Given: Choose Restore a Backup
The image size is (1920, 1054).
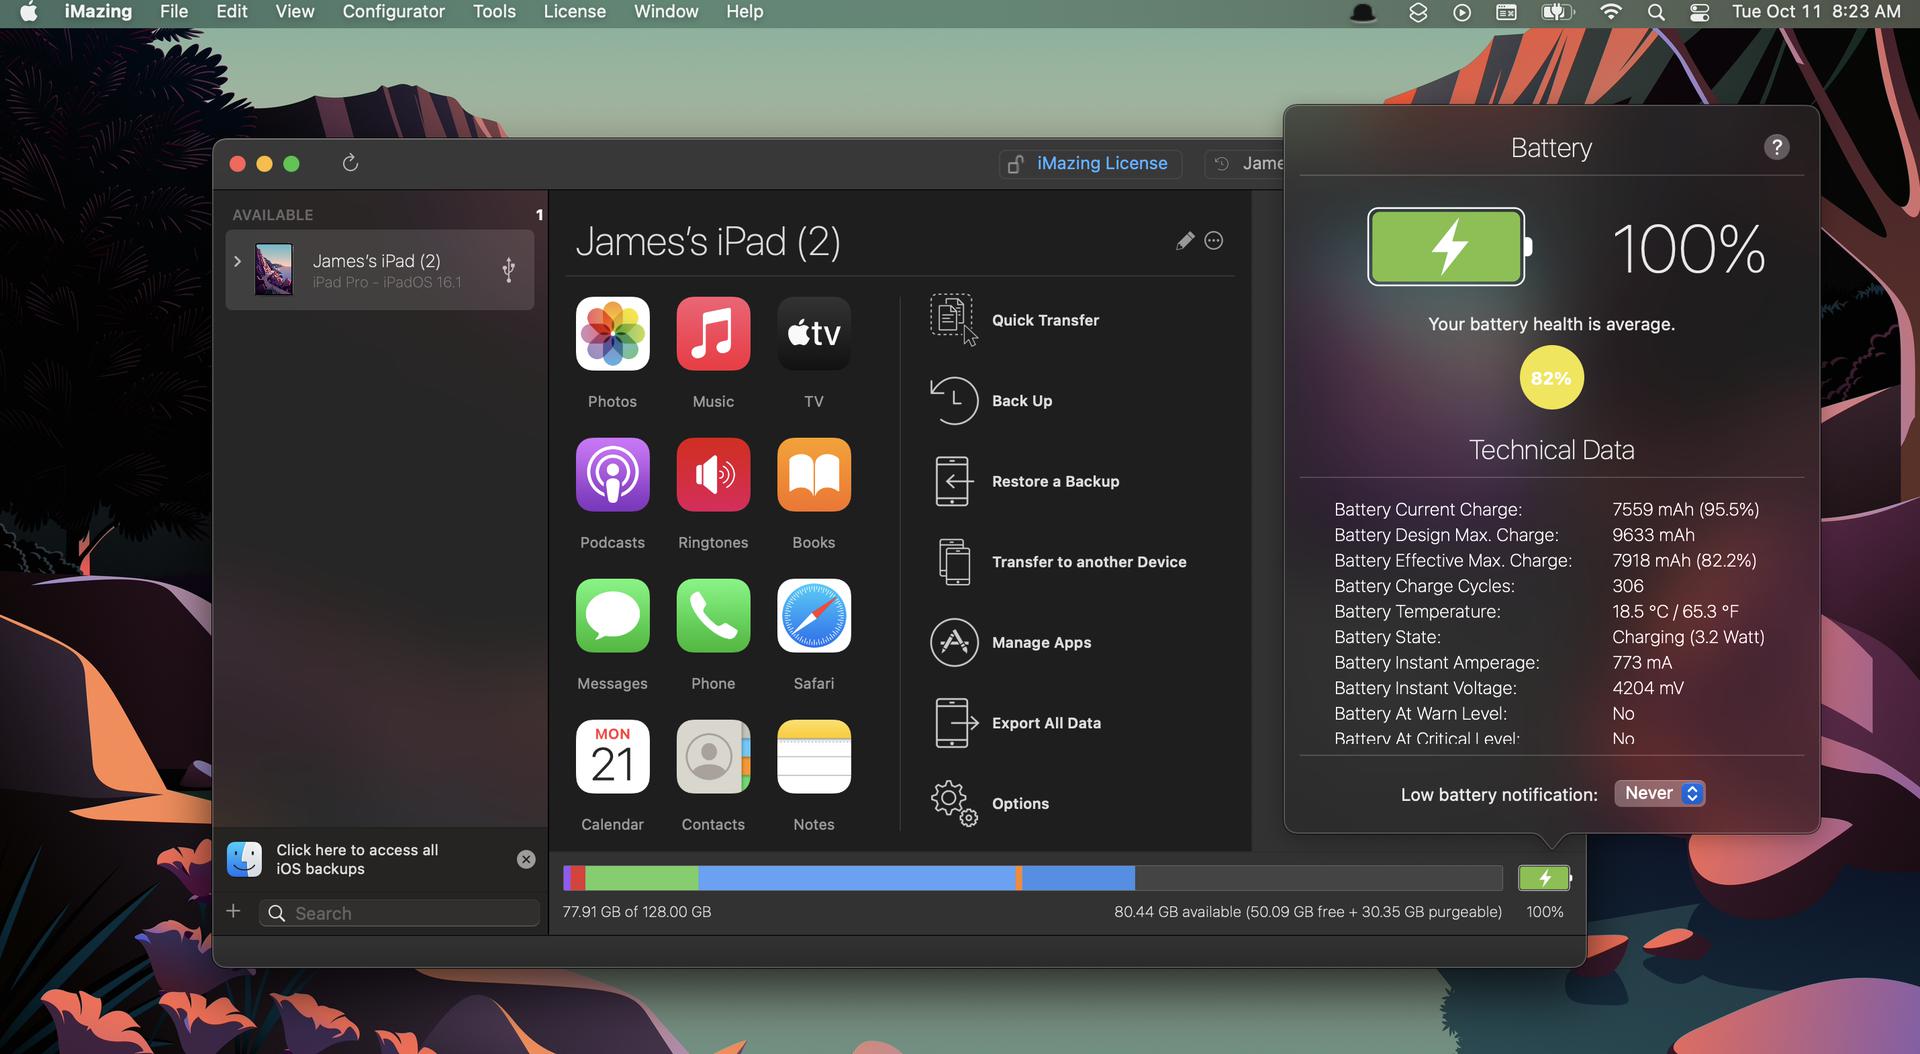Looking at the screenshot, I should click(1025, 481).
